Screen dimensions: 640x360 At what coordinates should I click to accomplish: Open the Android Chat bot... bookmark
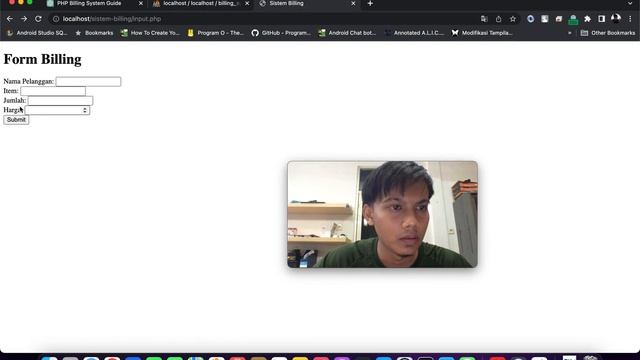click(x=347, y=33)
